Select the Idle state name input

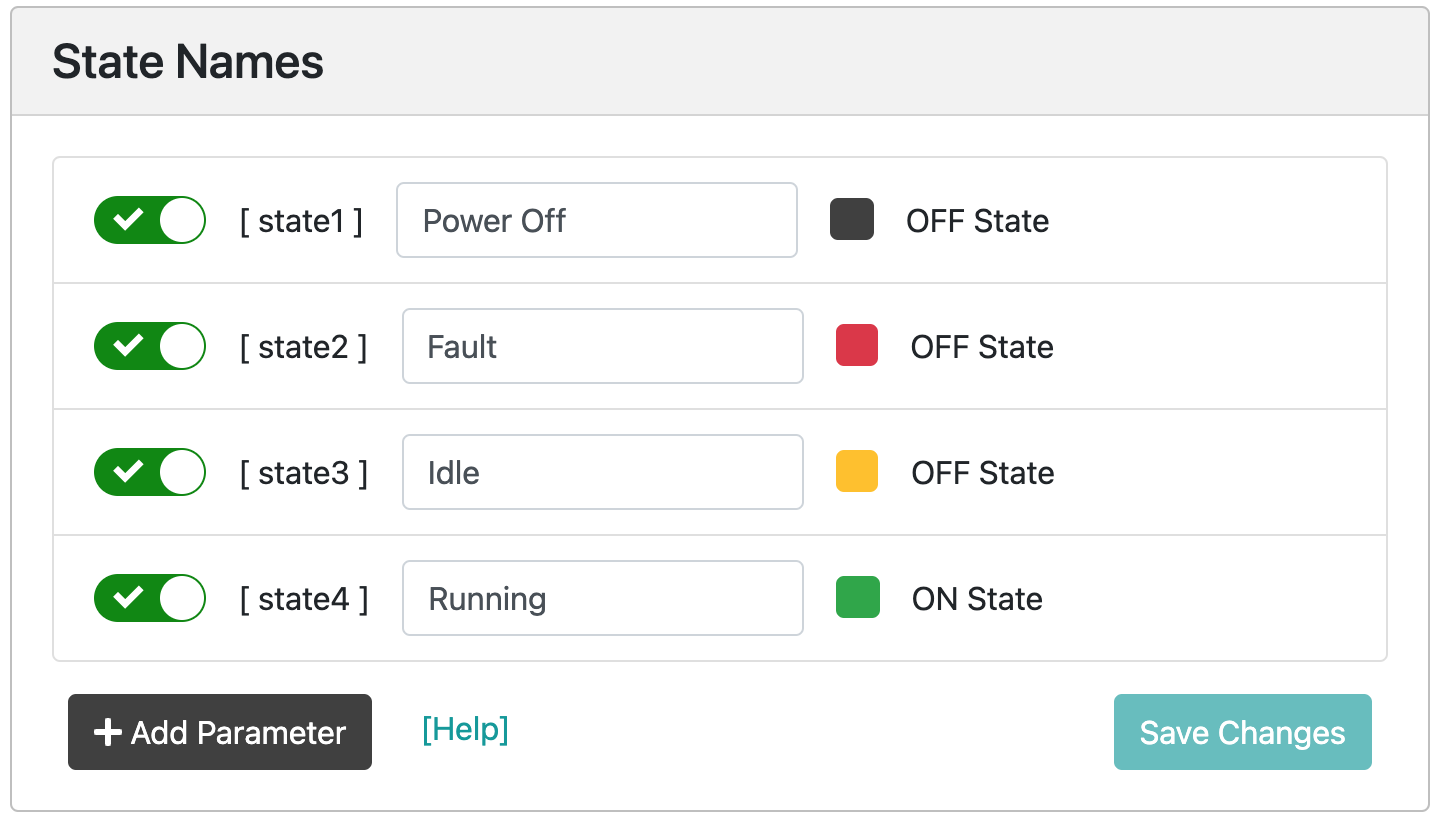click(603, 472)
